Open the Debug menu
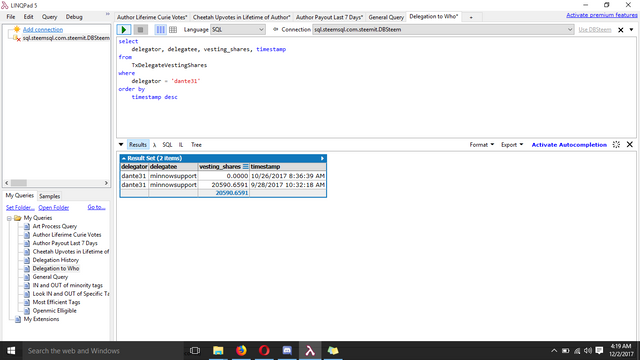 pyautogui.click(x=74, y=17)
